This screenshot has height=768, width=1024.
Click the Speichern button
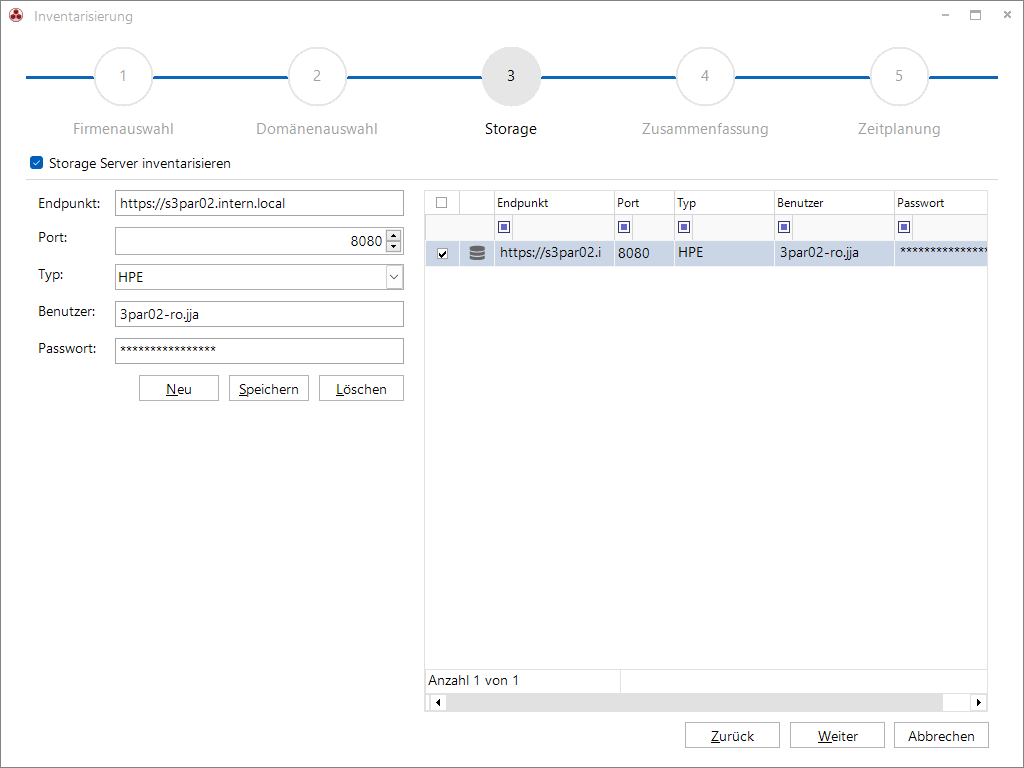pyautogui.click(x=269, y=389)
